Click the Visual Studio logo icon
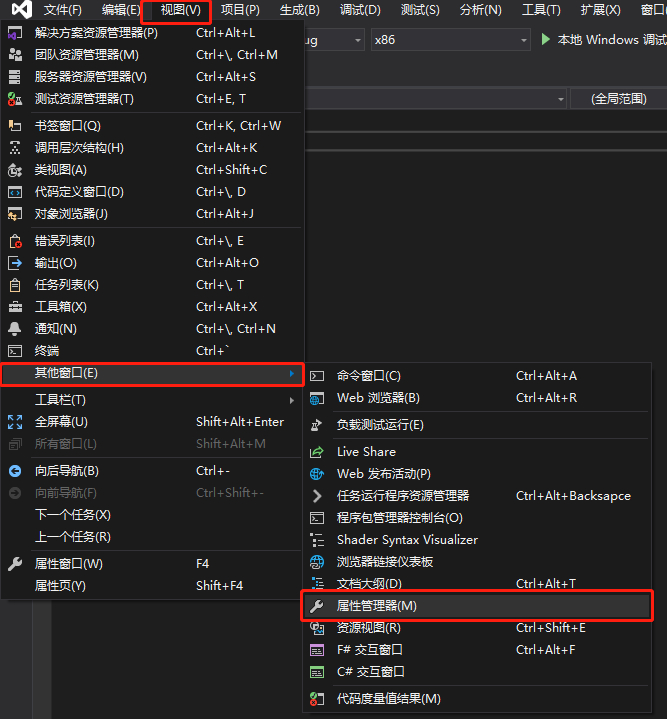The width and height of the screenshot is (667, 719). click(x=22, y=9)
